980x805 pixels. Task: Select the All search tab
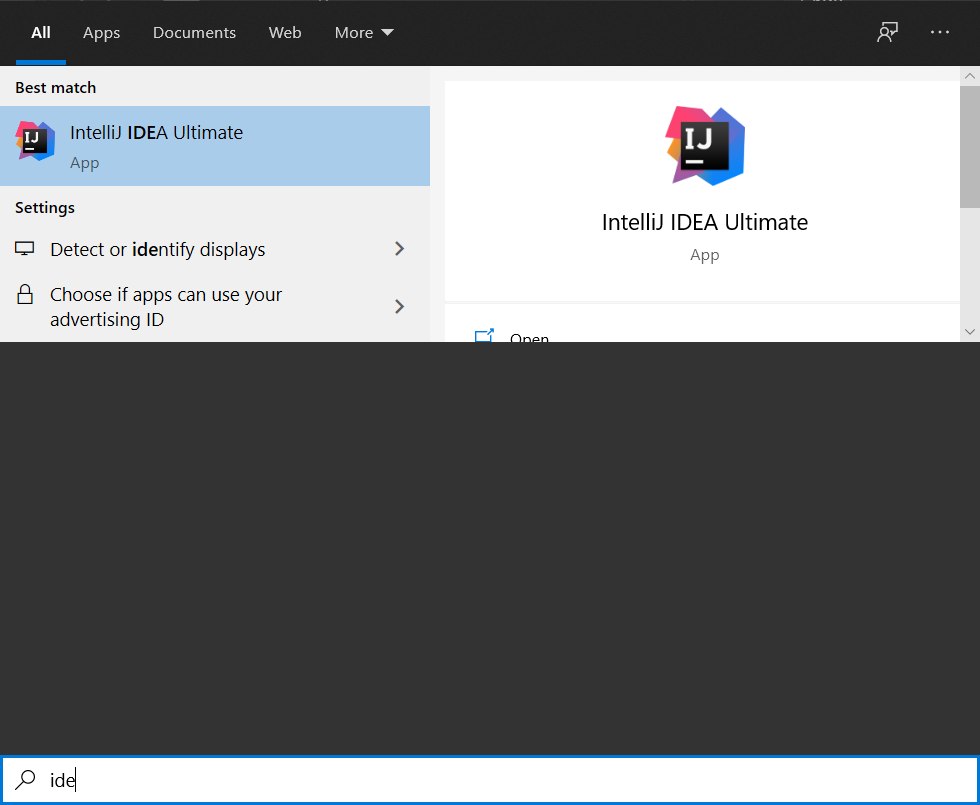[41, 32]
